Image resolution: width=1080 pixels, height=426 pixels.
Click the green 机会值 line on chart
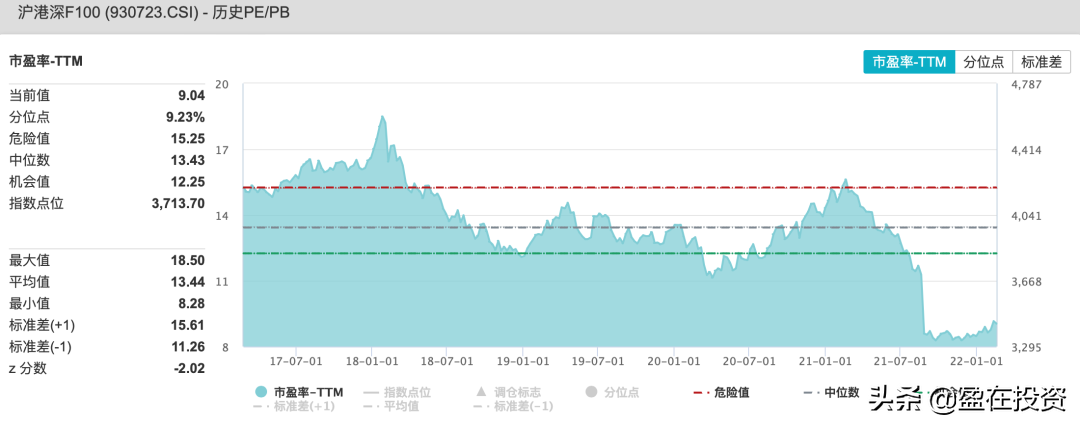pos(620,253)
